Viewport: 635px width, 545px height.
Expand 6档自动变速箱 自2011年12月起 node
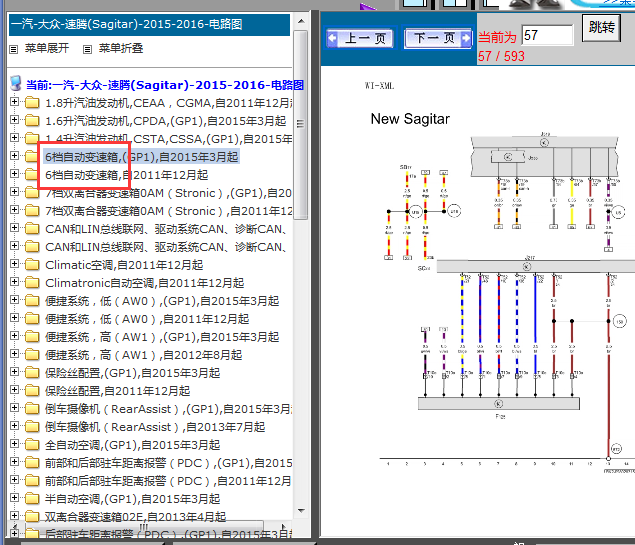[x=15, y=174]
